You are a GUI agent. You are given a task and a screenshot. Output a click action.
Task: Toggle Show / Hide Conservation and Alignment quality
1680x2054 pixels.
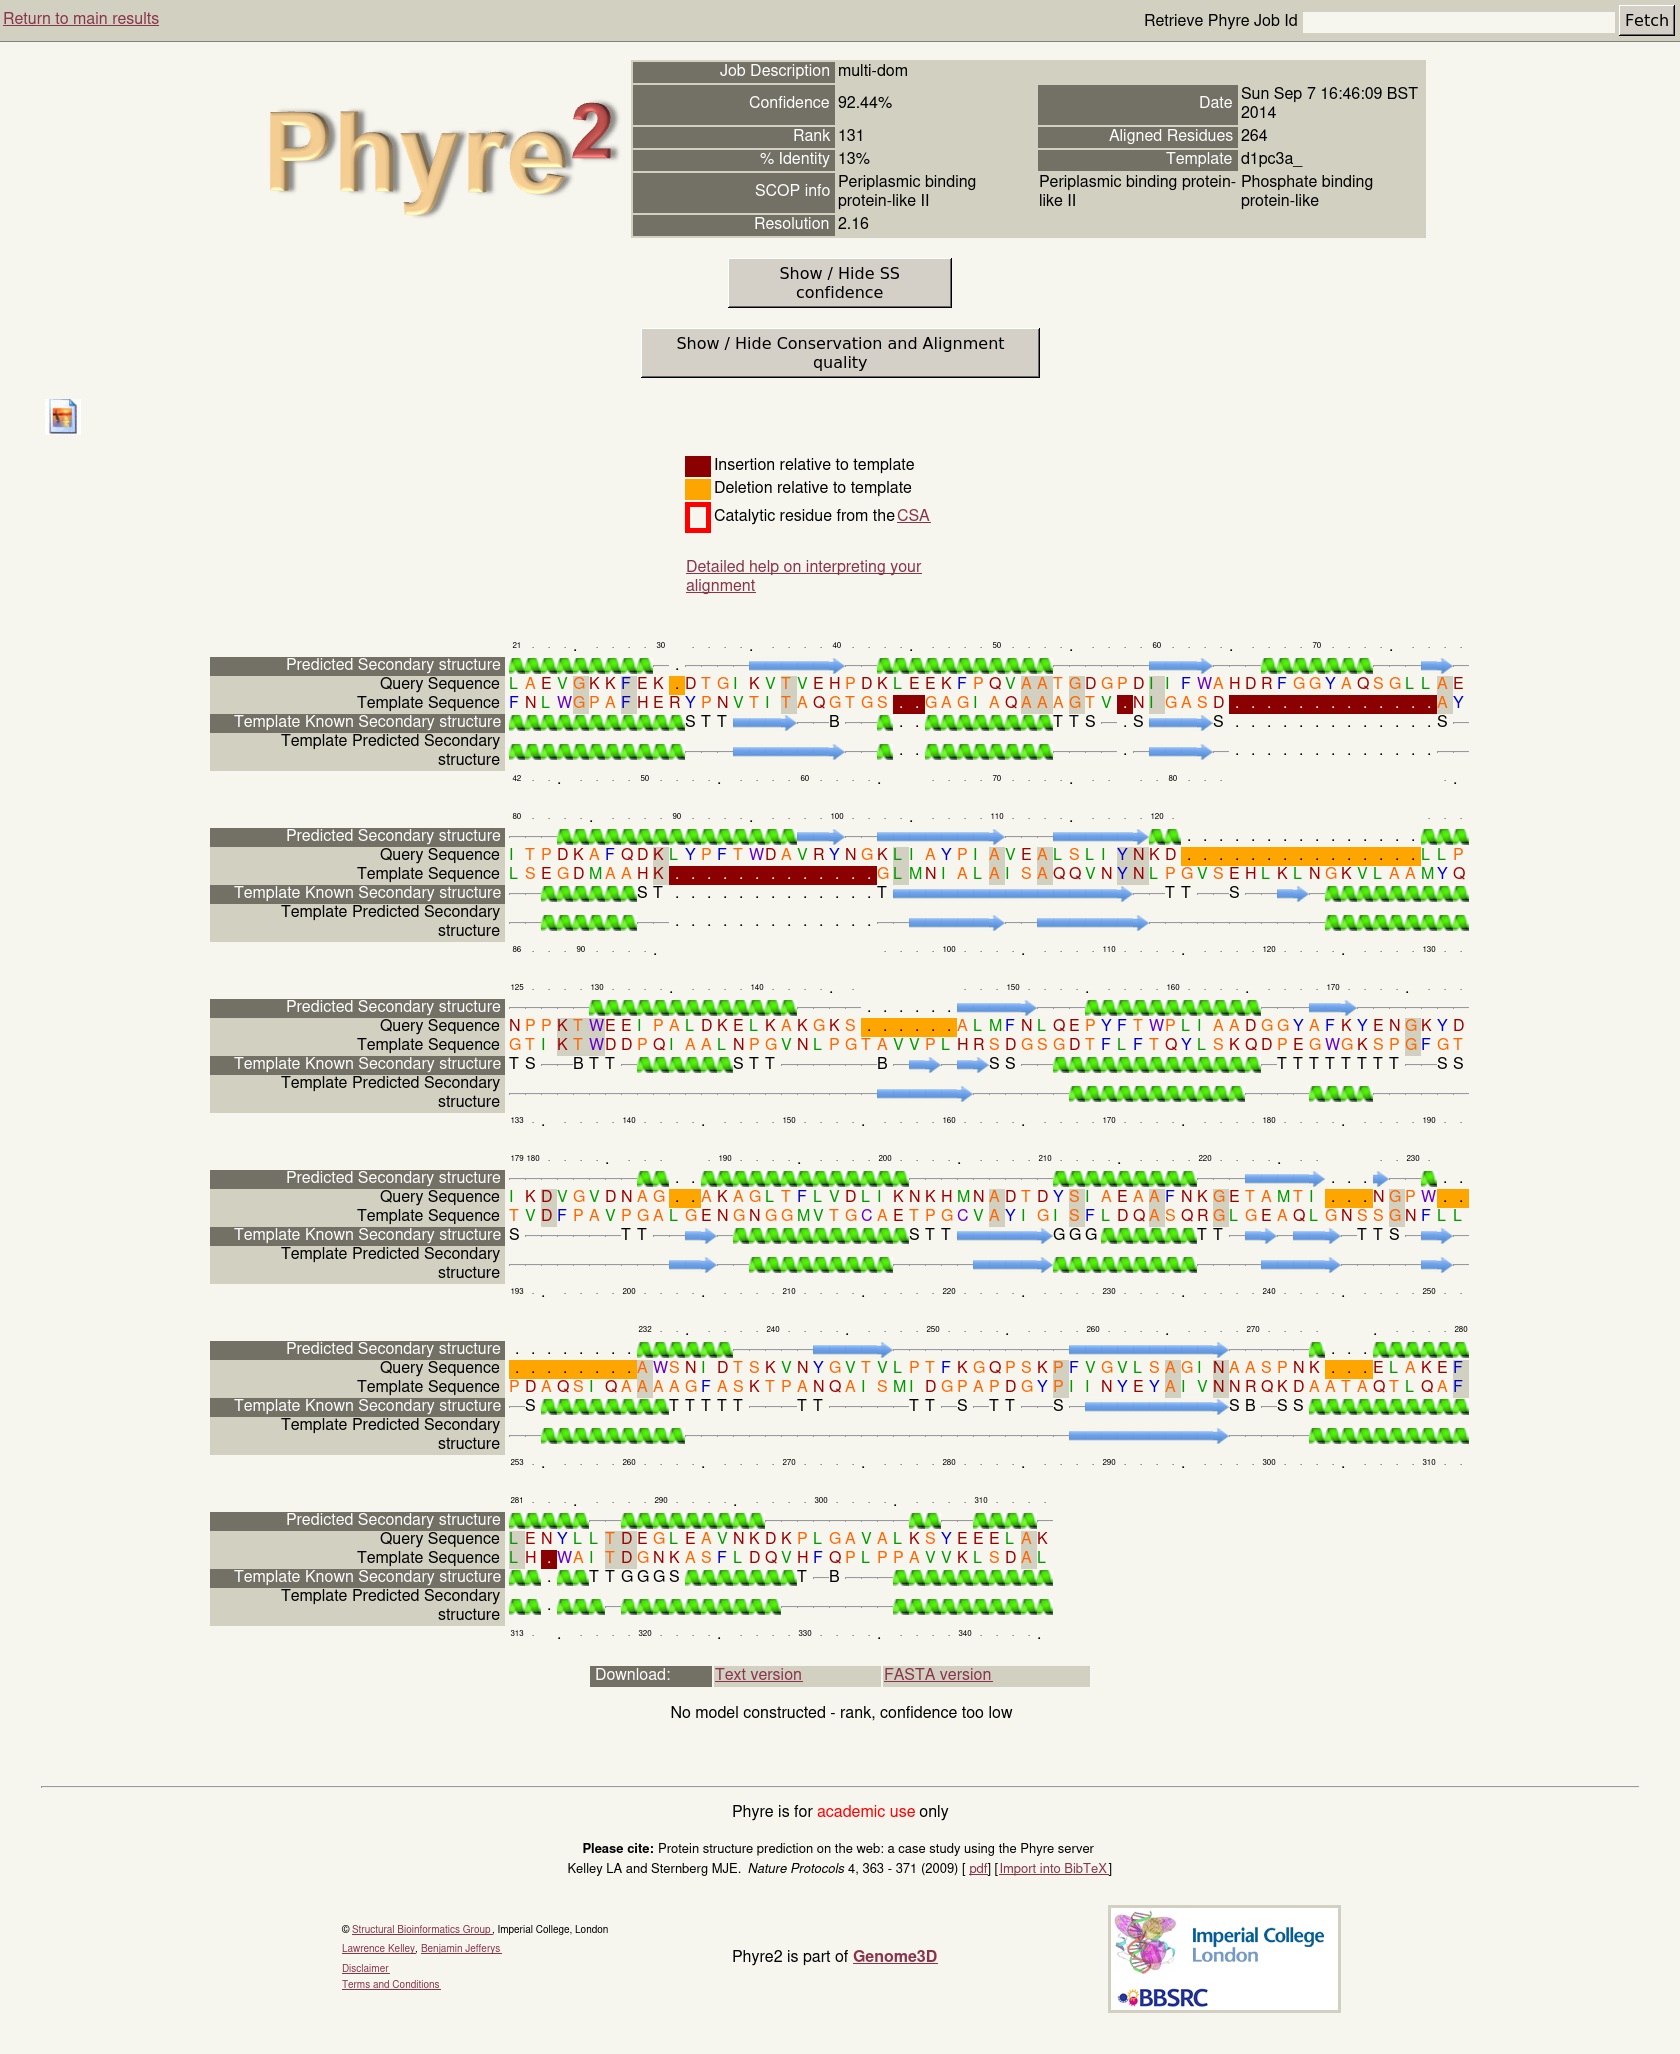click(x=839, y=353)
